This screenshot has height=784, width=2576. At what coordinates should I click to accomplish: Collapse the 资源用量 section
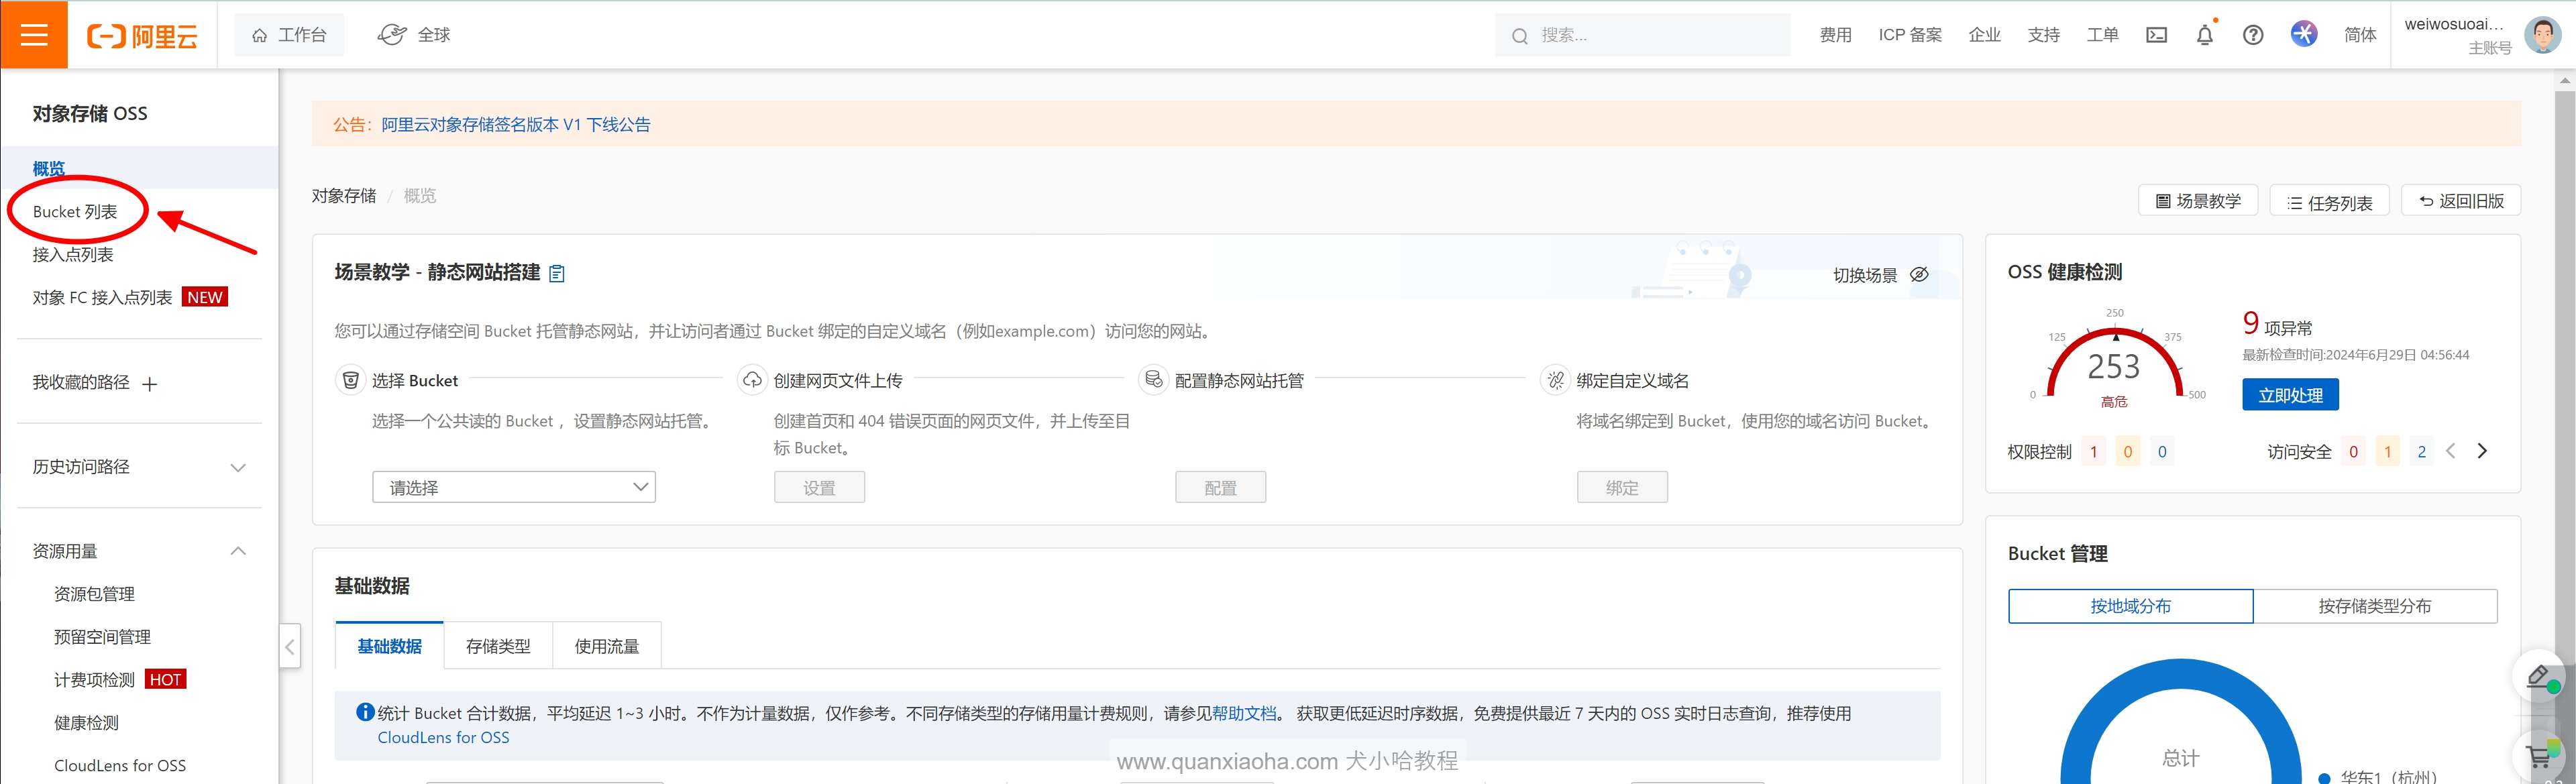click(238, 551)
